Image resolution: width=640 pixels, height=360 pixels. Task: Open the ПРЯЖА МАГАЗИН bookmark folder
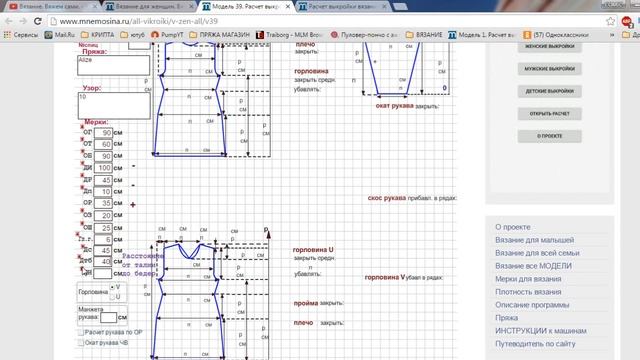point(220,35)
